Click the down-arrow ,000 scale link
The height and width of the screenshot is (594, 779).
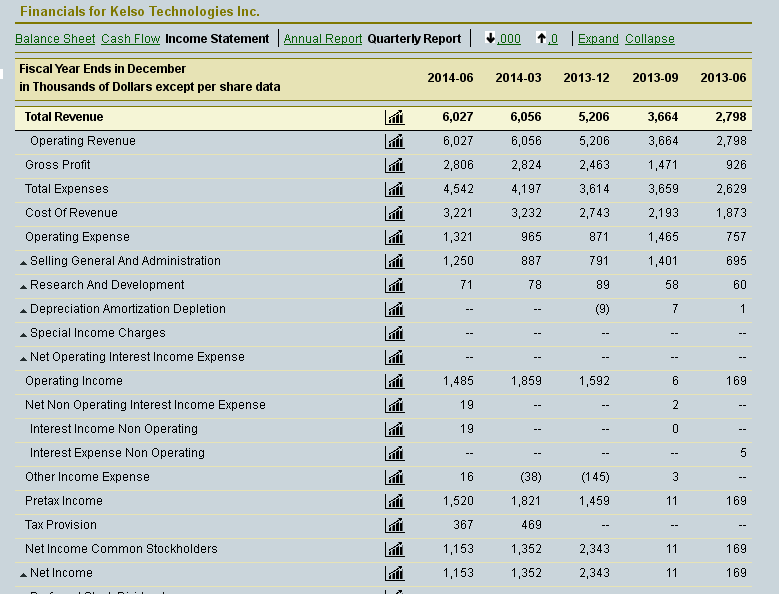503,39
